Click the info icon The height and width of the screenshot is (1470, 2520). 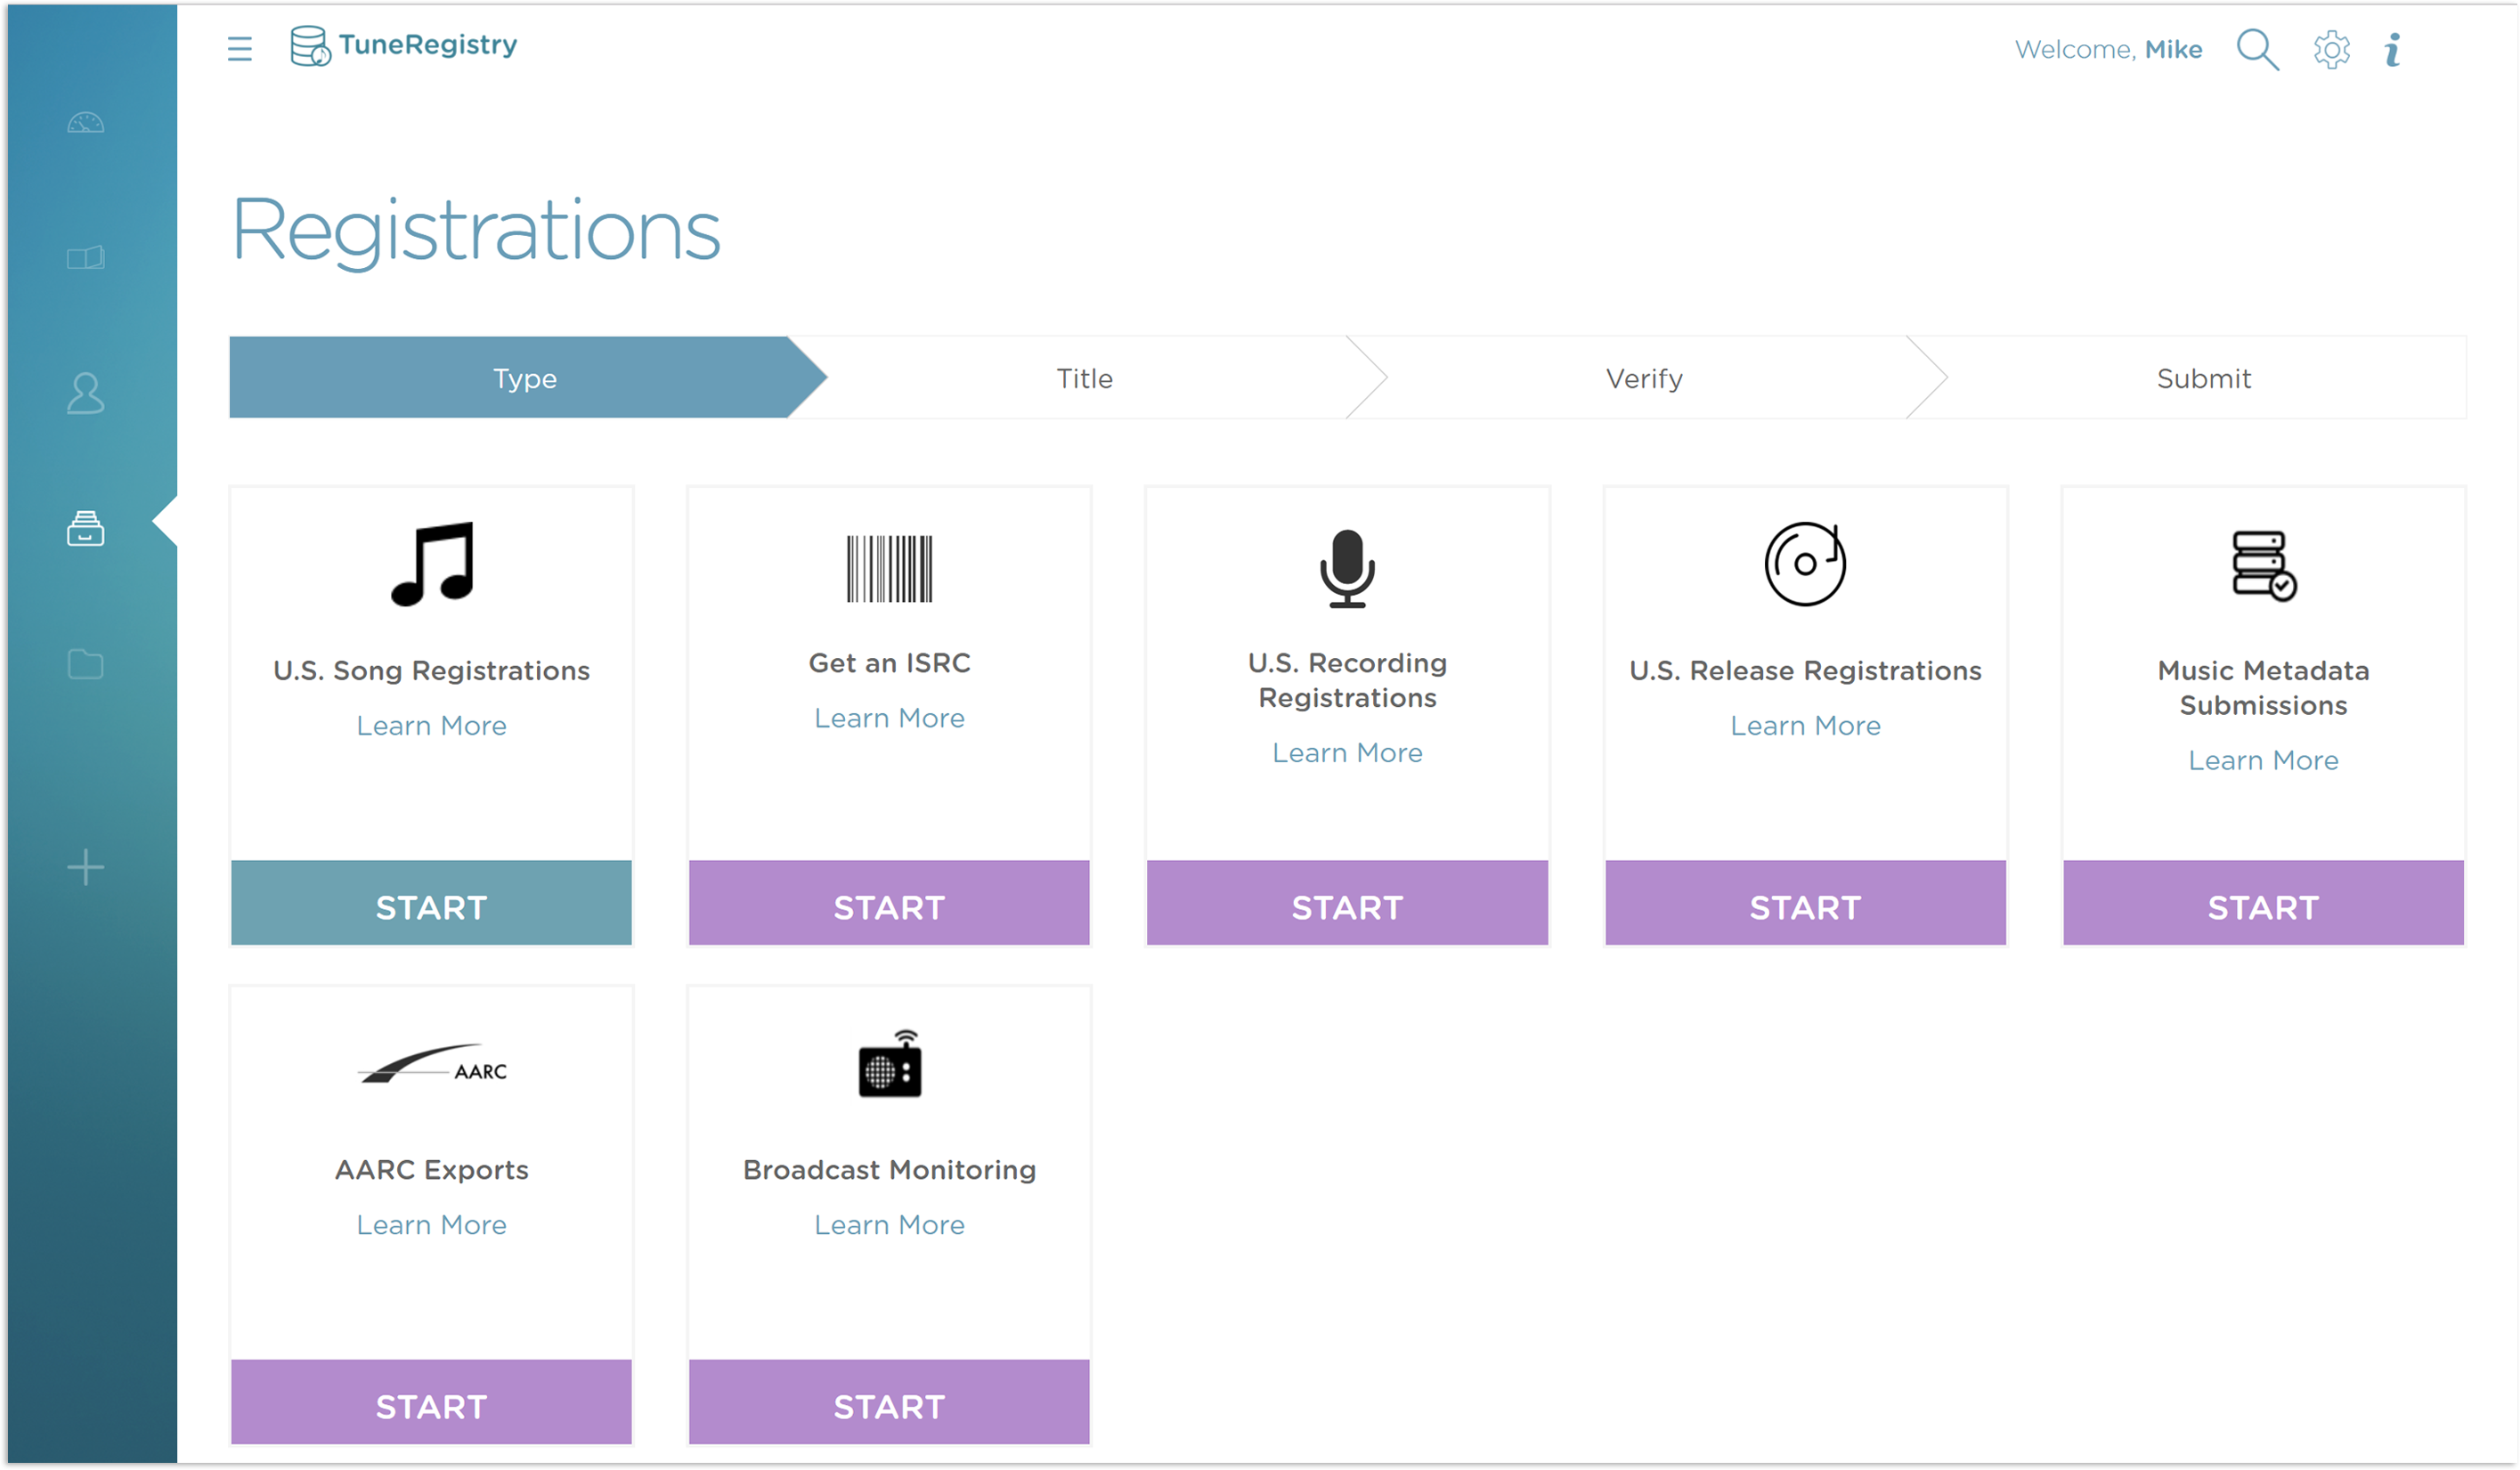click(2392, 49)
